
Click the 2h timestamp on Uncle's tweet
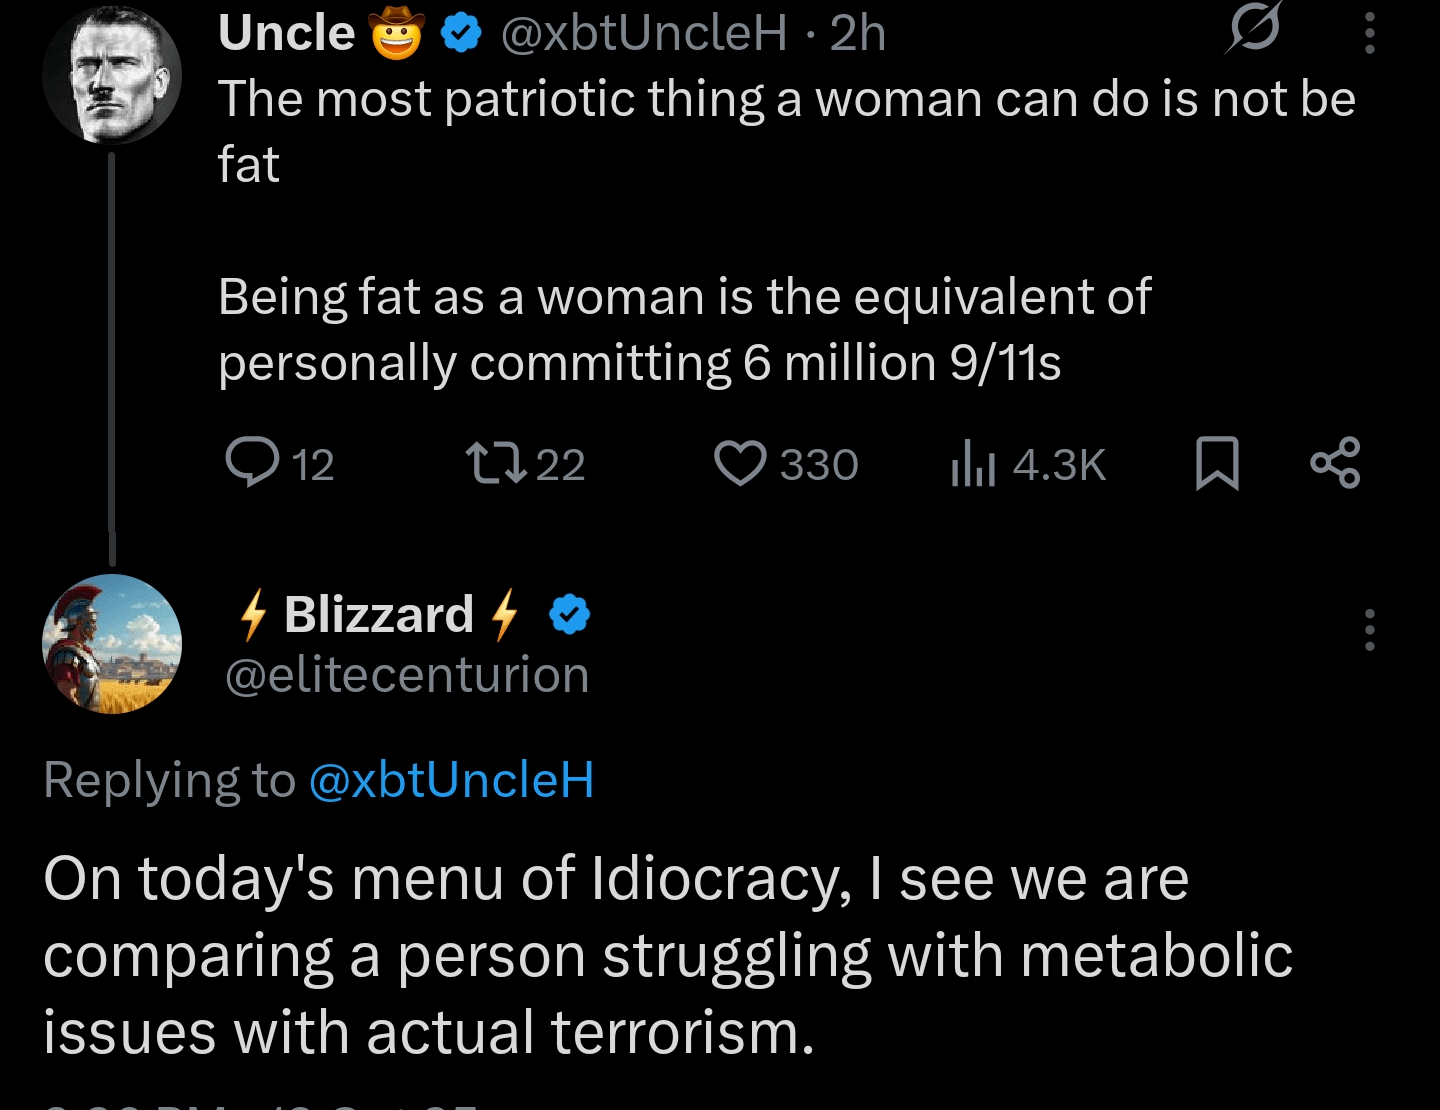coord(858,33)
